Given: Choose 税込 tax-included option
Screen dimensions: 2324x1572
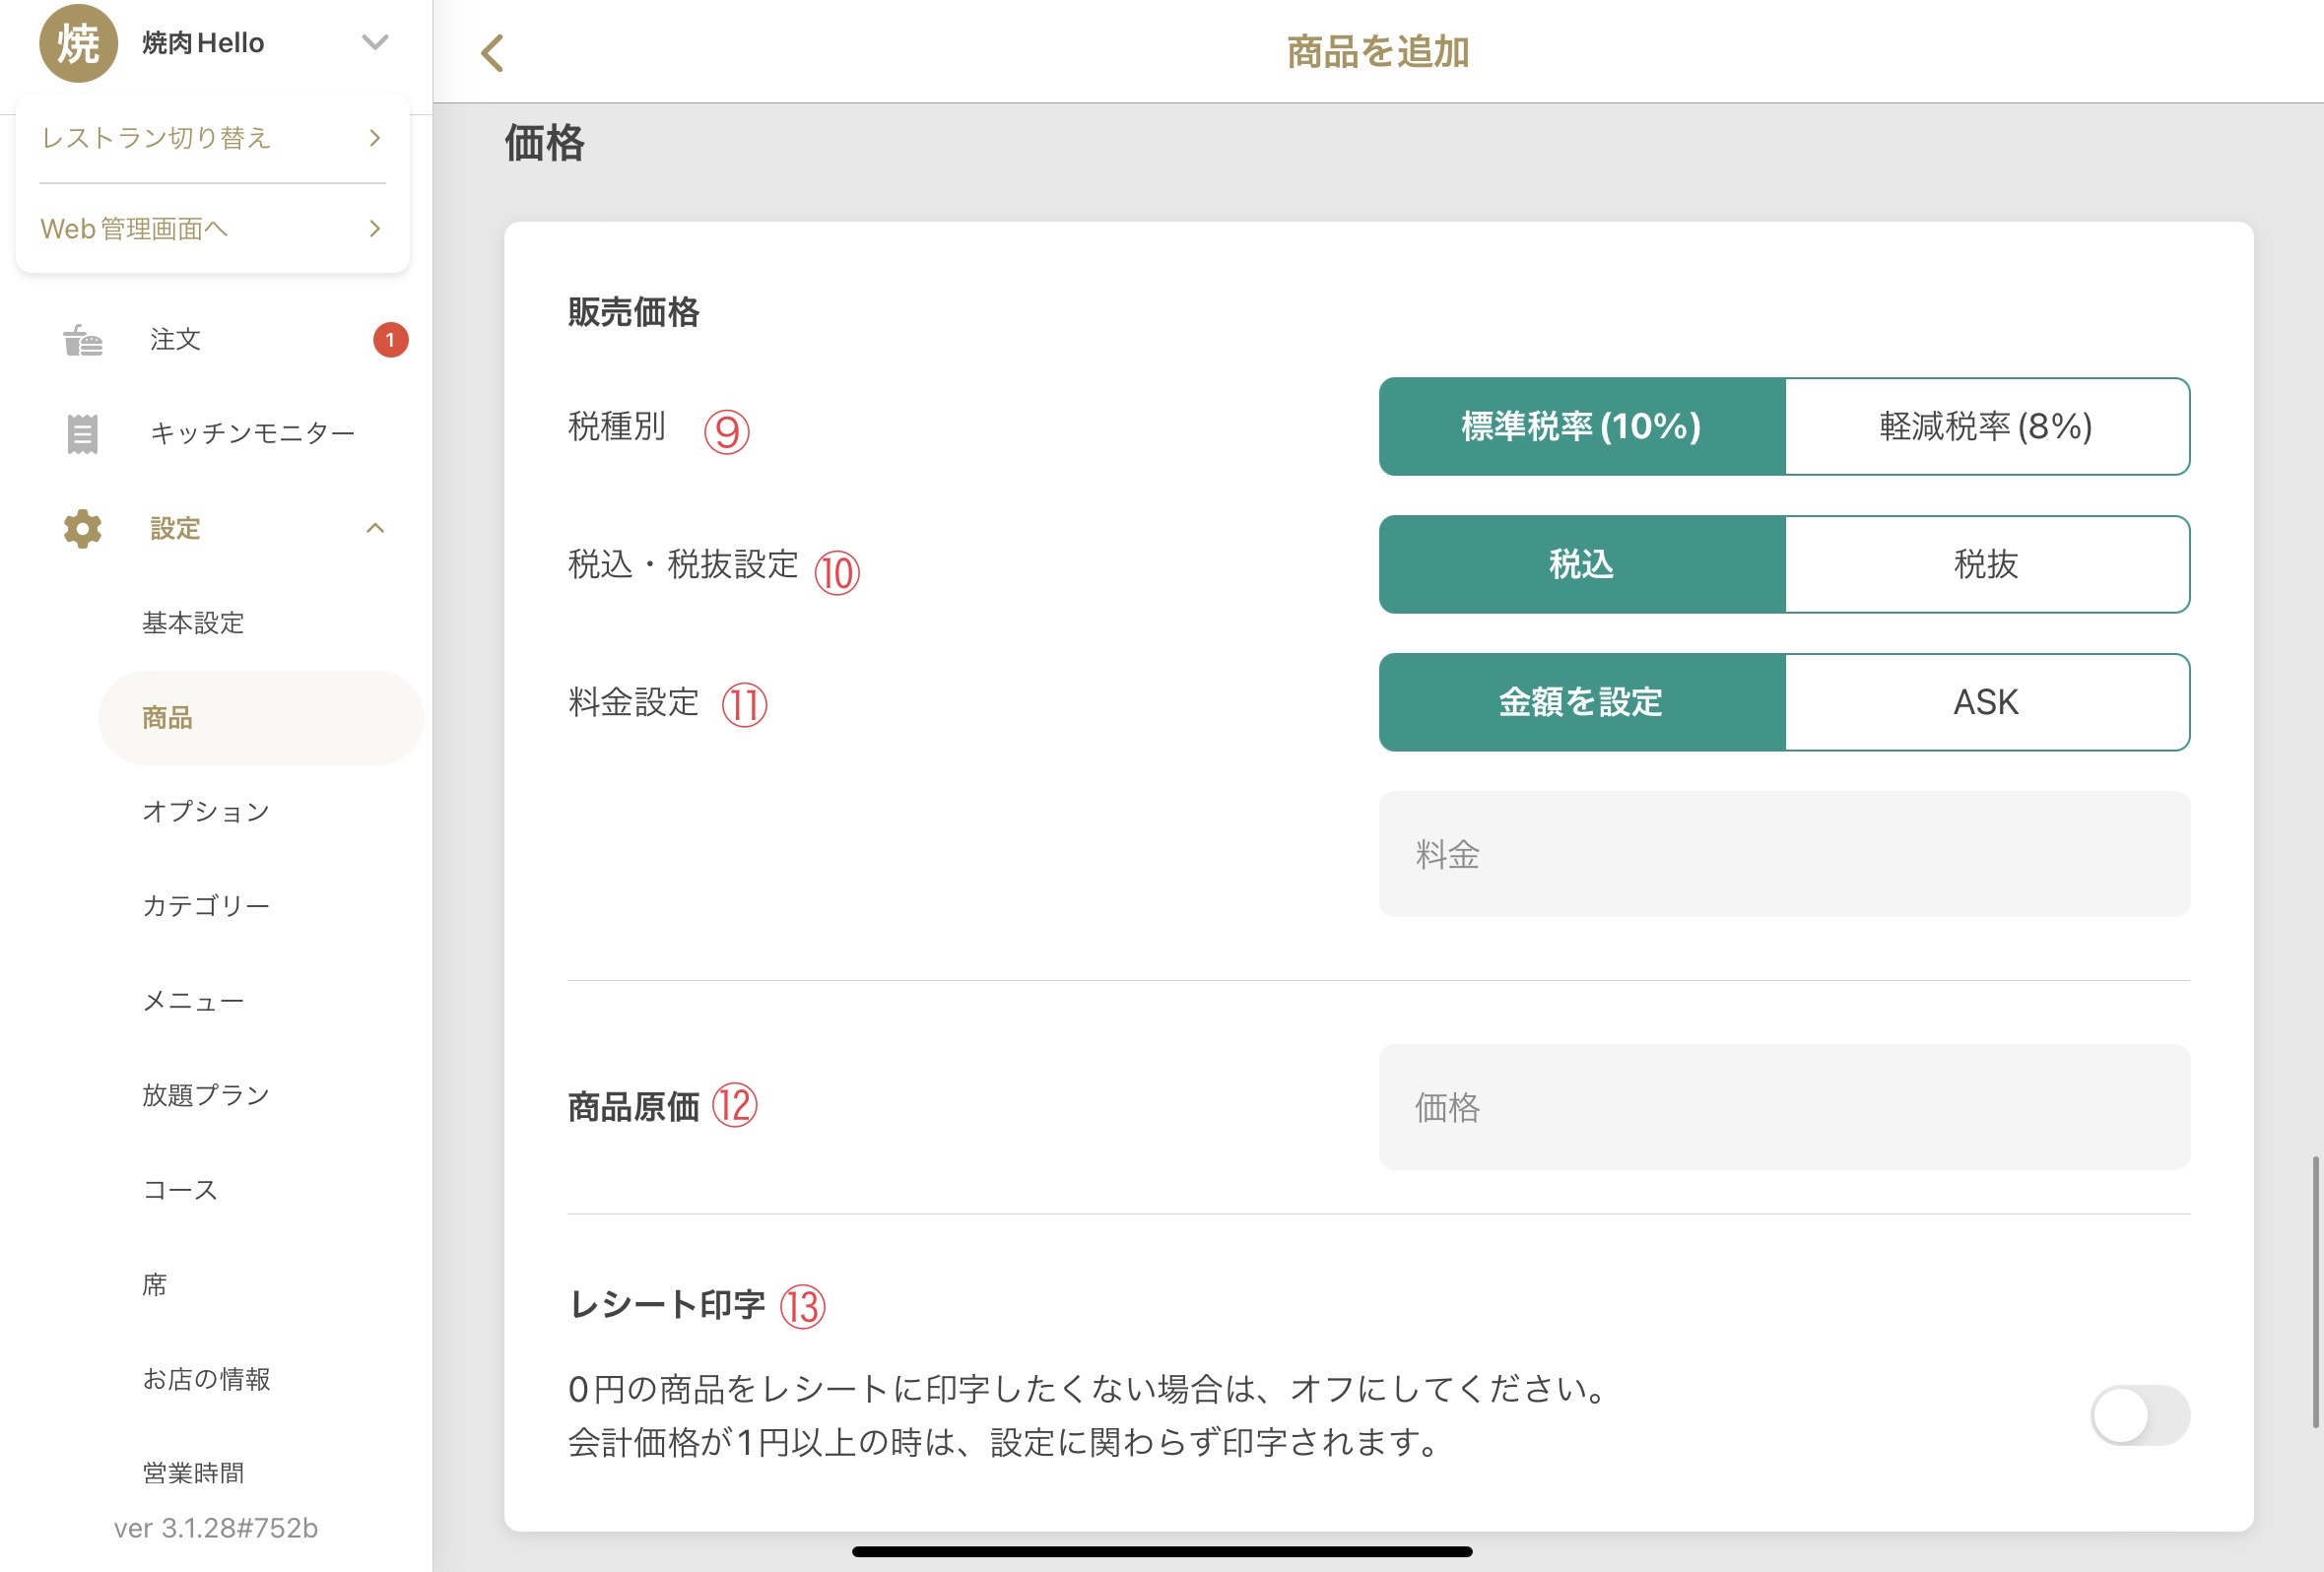Looking at the screenshot, I should point(1582,564).
